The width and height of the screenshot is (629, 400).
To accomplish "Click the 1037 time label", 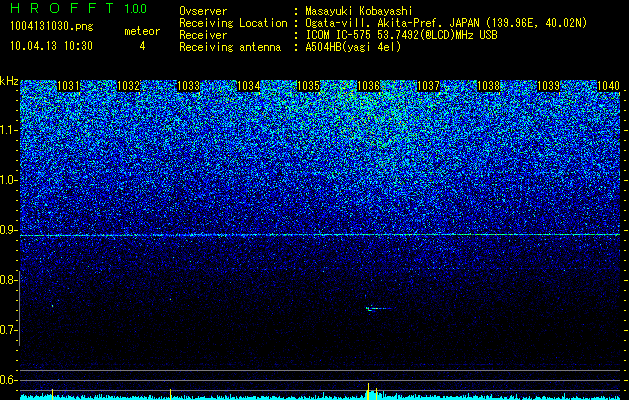I will tap(428, 86).
